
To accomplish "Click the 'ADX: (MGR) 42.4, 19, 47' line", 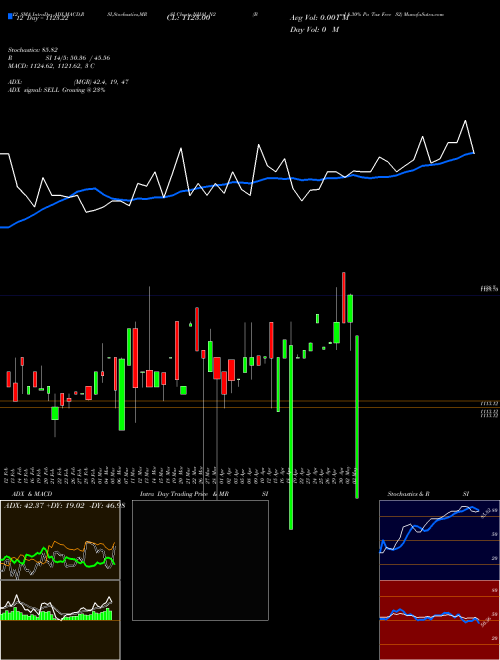I will coord(68,82).
